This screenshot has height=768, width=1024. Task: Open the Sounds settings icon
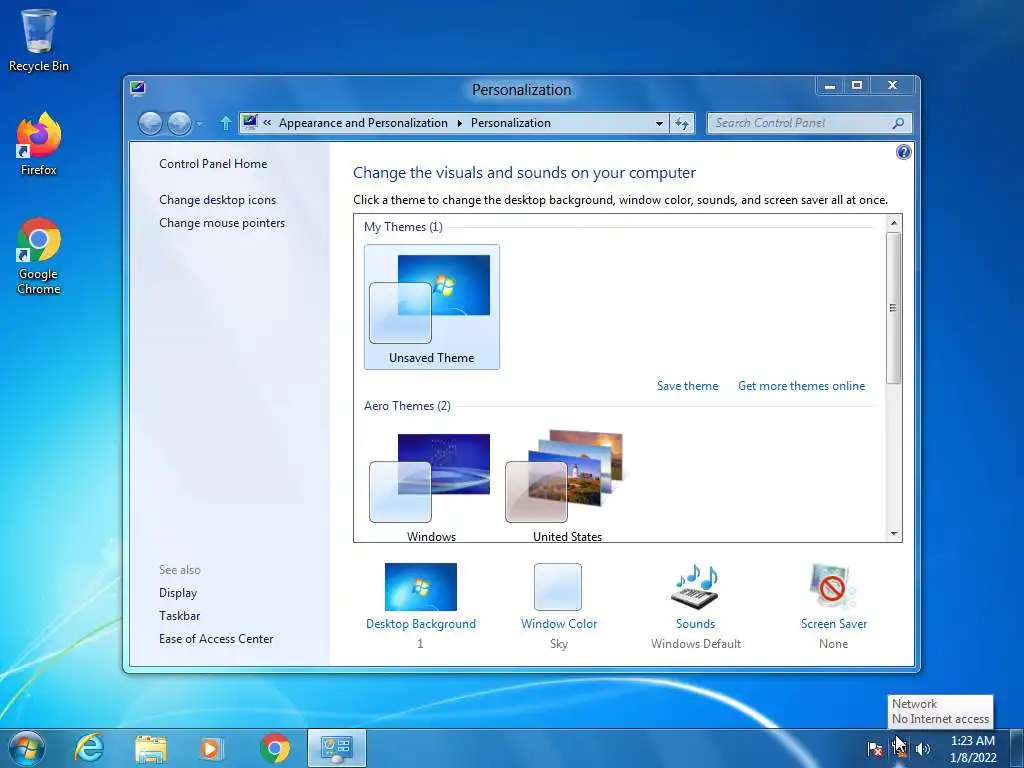(x=695, y=586)
